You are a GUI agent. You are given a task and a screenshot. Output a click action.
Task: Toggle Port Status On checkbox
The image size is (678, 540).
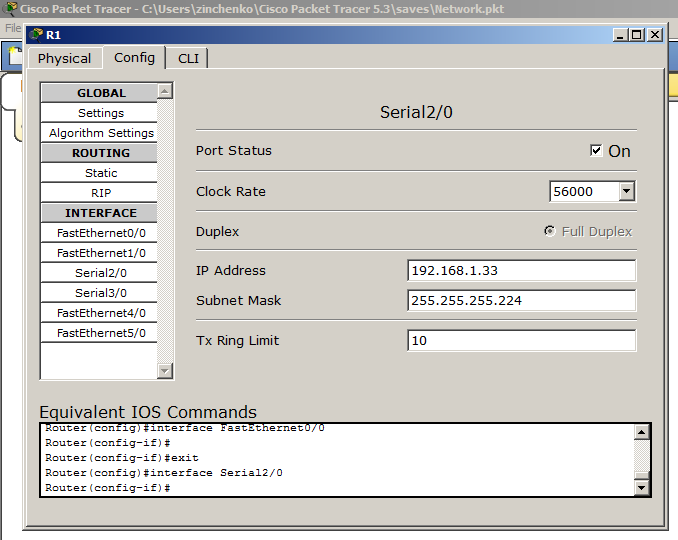pos(596,150)
